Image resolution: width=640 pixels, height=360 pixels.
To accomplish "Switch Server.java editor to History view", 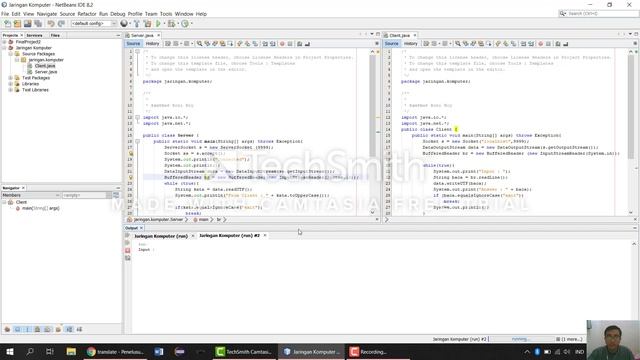I will point(153,44).
